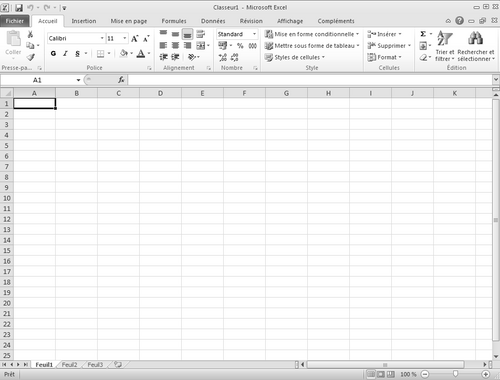500x380 pixels.
Task: Click the increase font size icon
Action: click(x=134, y=39)
